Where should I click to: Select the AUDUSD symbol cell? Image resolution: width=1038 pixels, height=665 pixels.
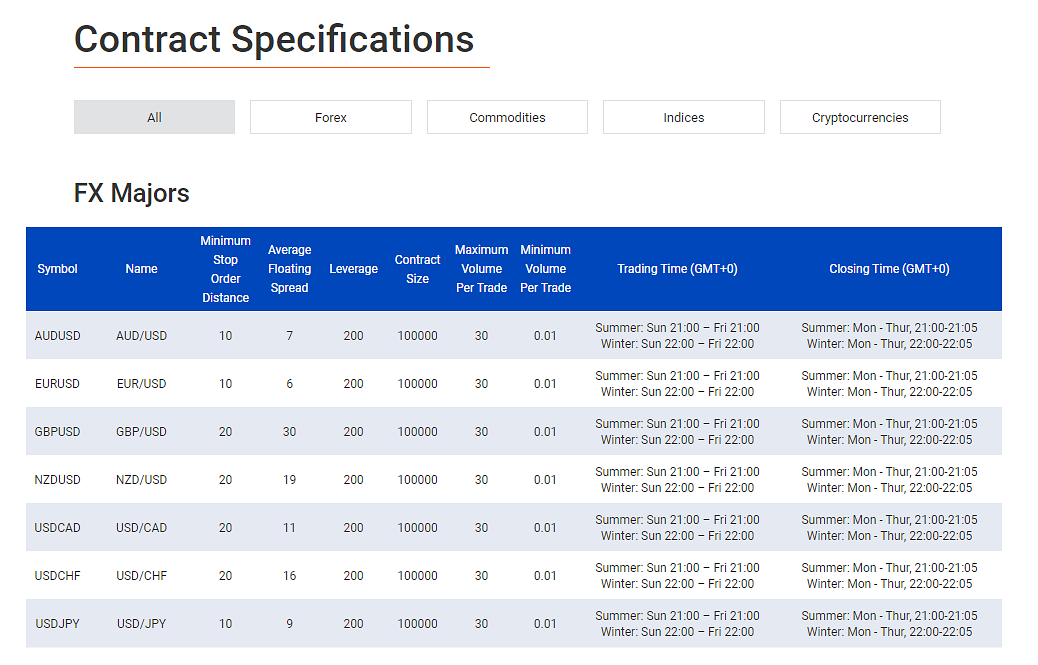tap(57, 336)
